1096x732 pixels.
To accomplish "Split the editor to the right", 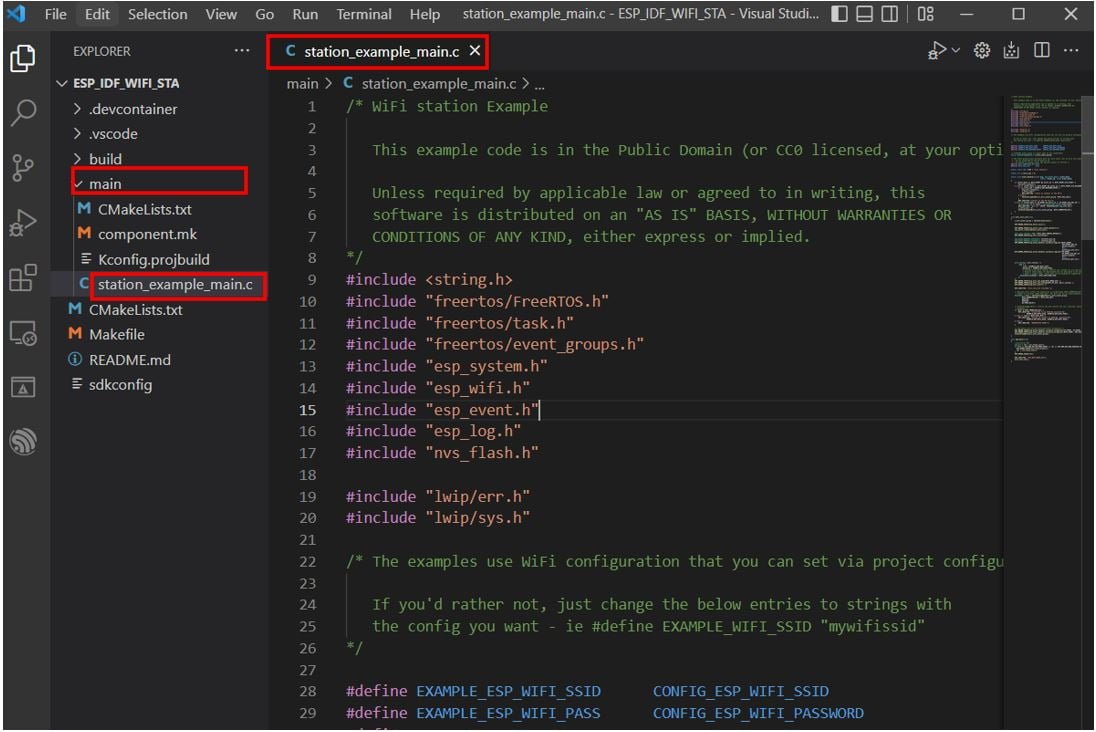I will (1042, 50).
